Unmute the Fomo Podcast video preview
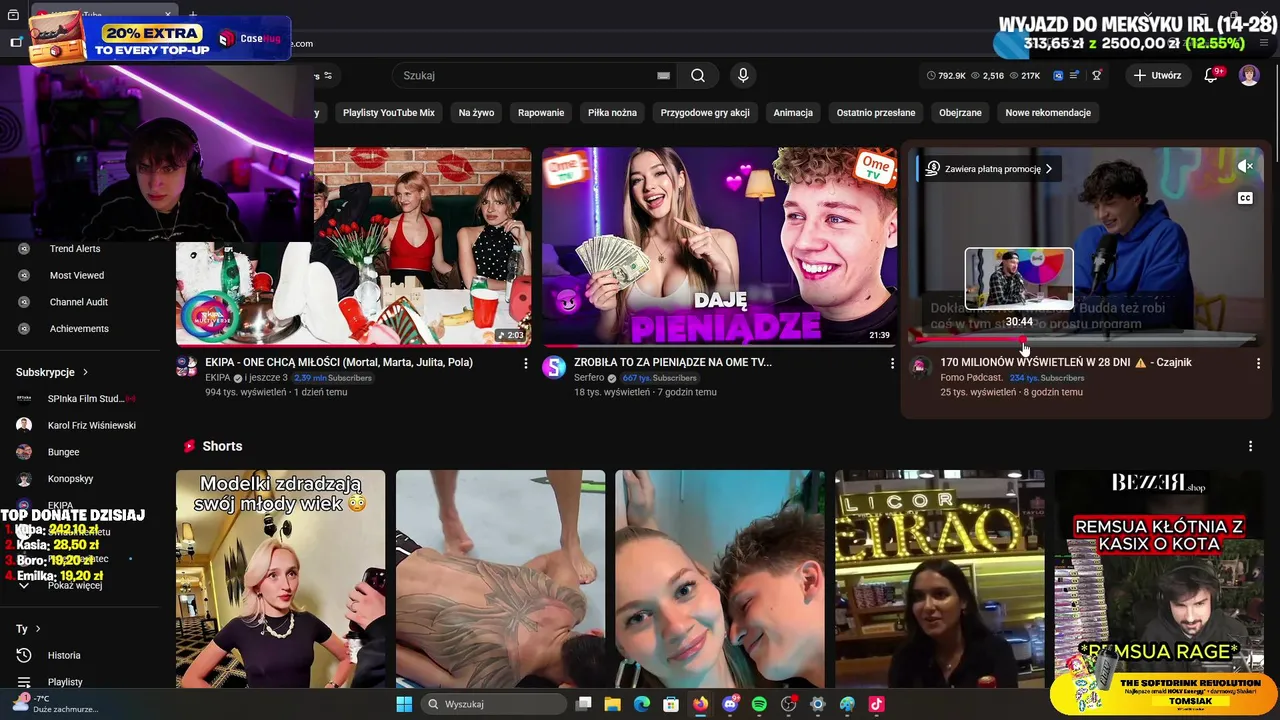1280x720 pixels. [x=1245, y=166]
